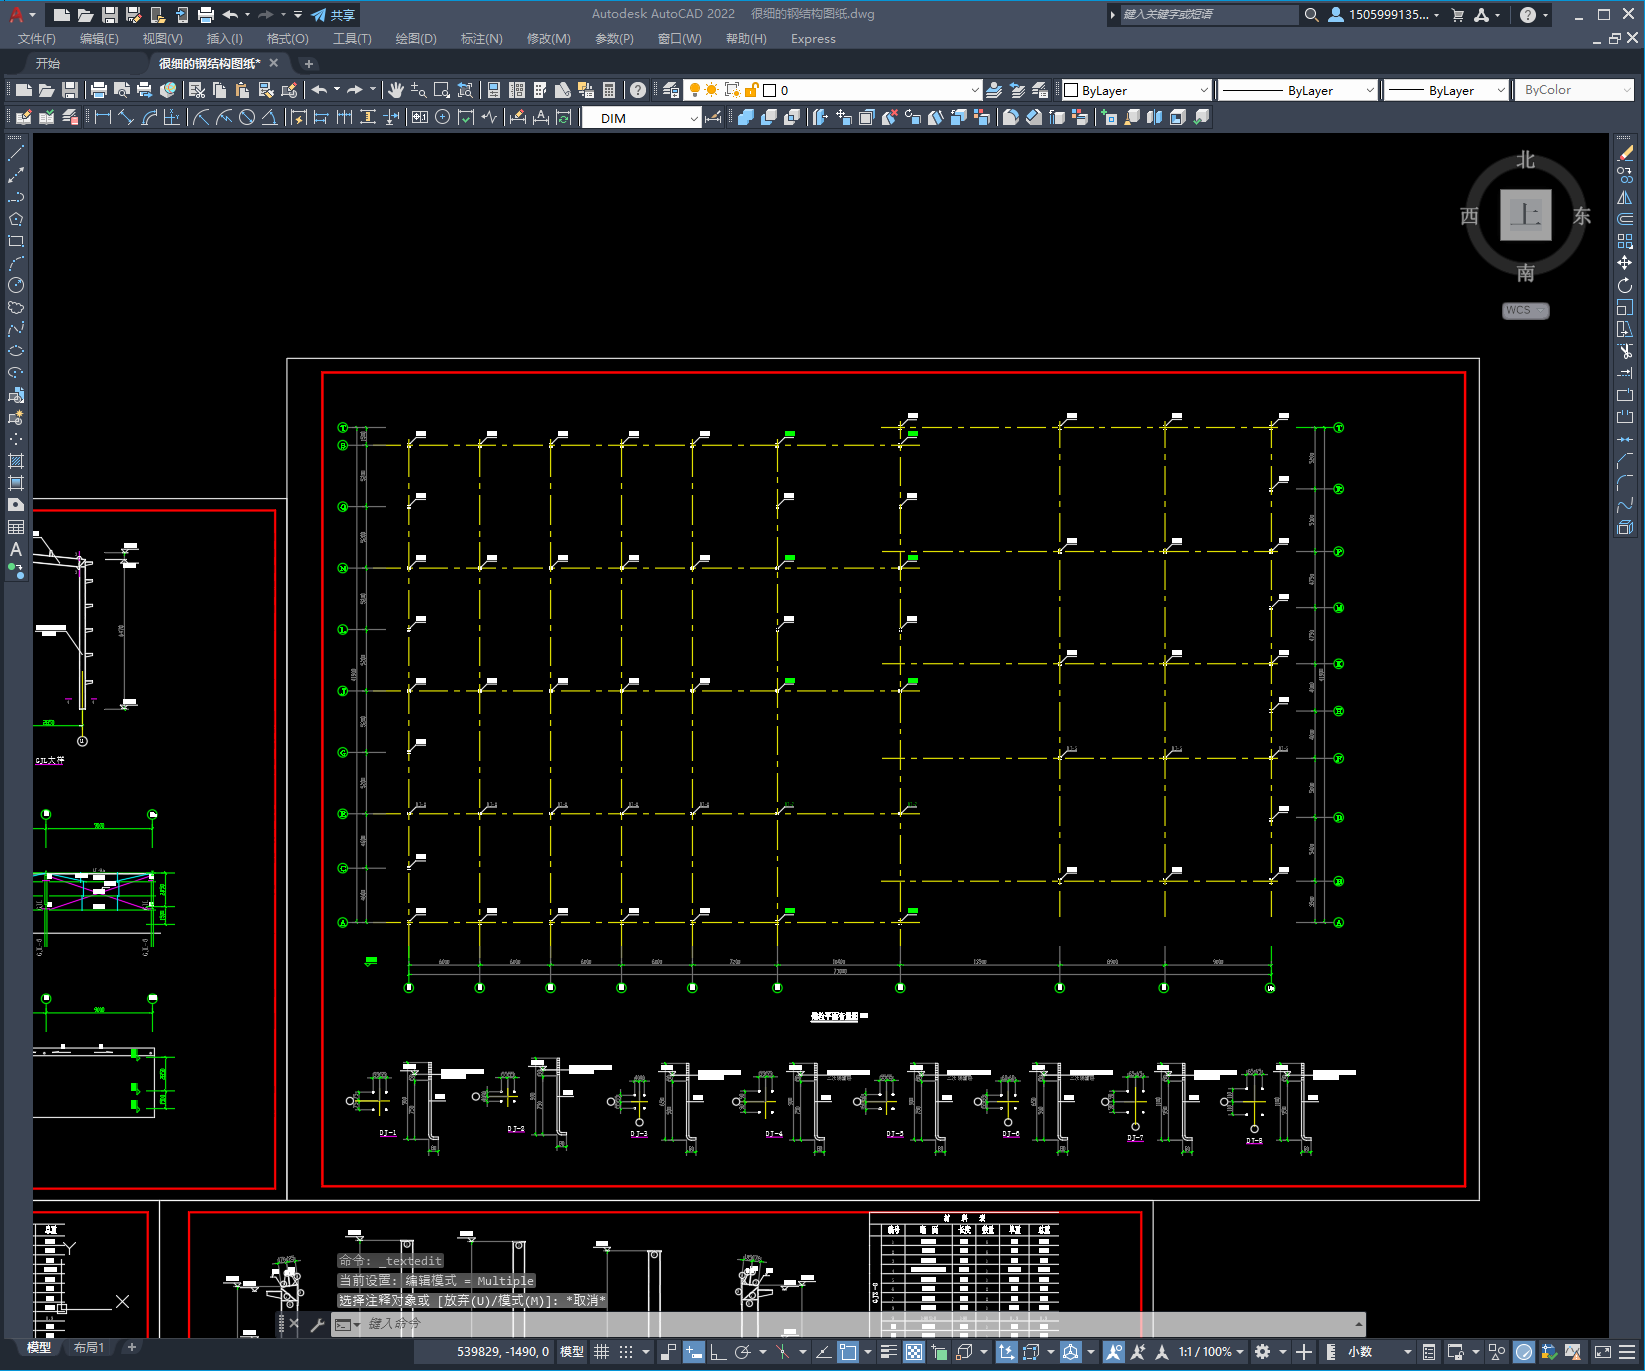The width and height of the screenshot is (1645, 1371).
Task: Open the 绘图(D) menu
Action: pyautogui.click(x=416, y=39)
